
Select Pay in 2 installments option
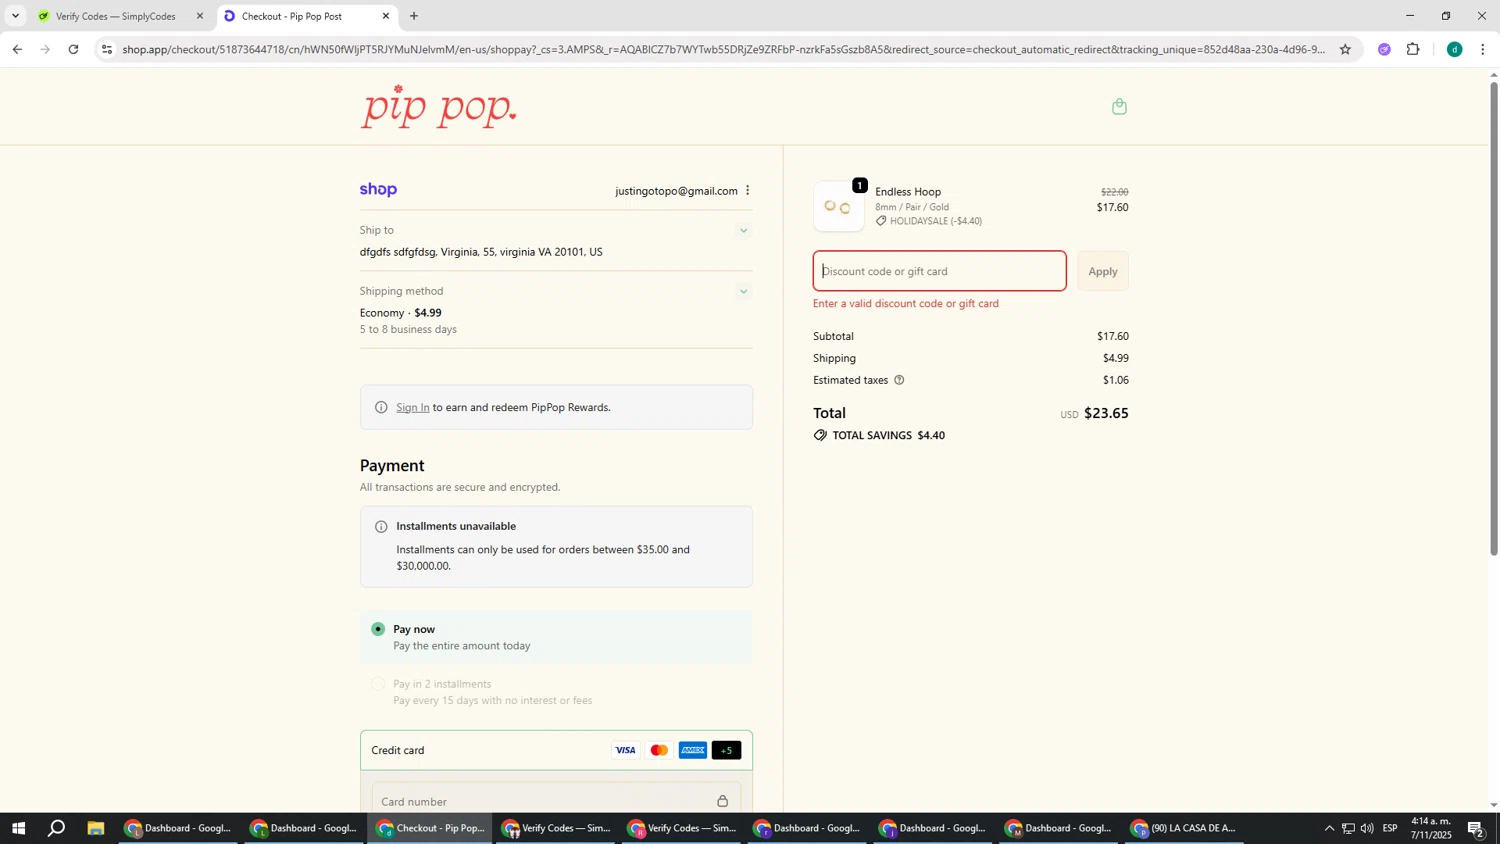[378, 684]
